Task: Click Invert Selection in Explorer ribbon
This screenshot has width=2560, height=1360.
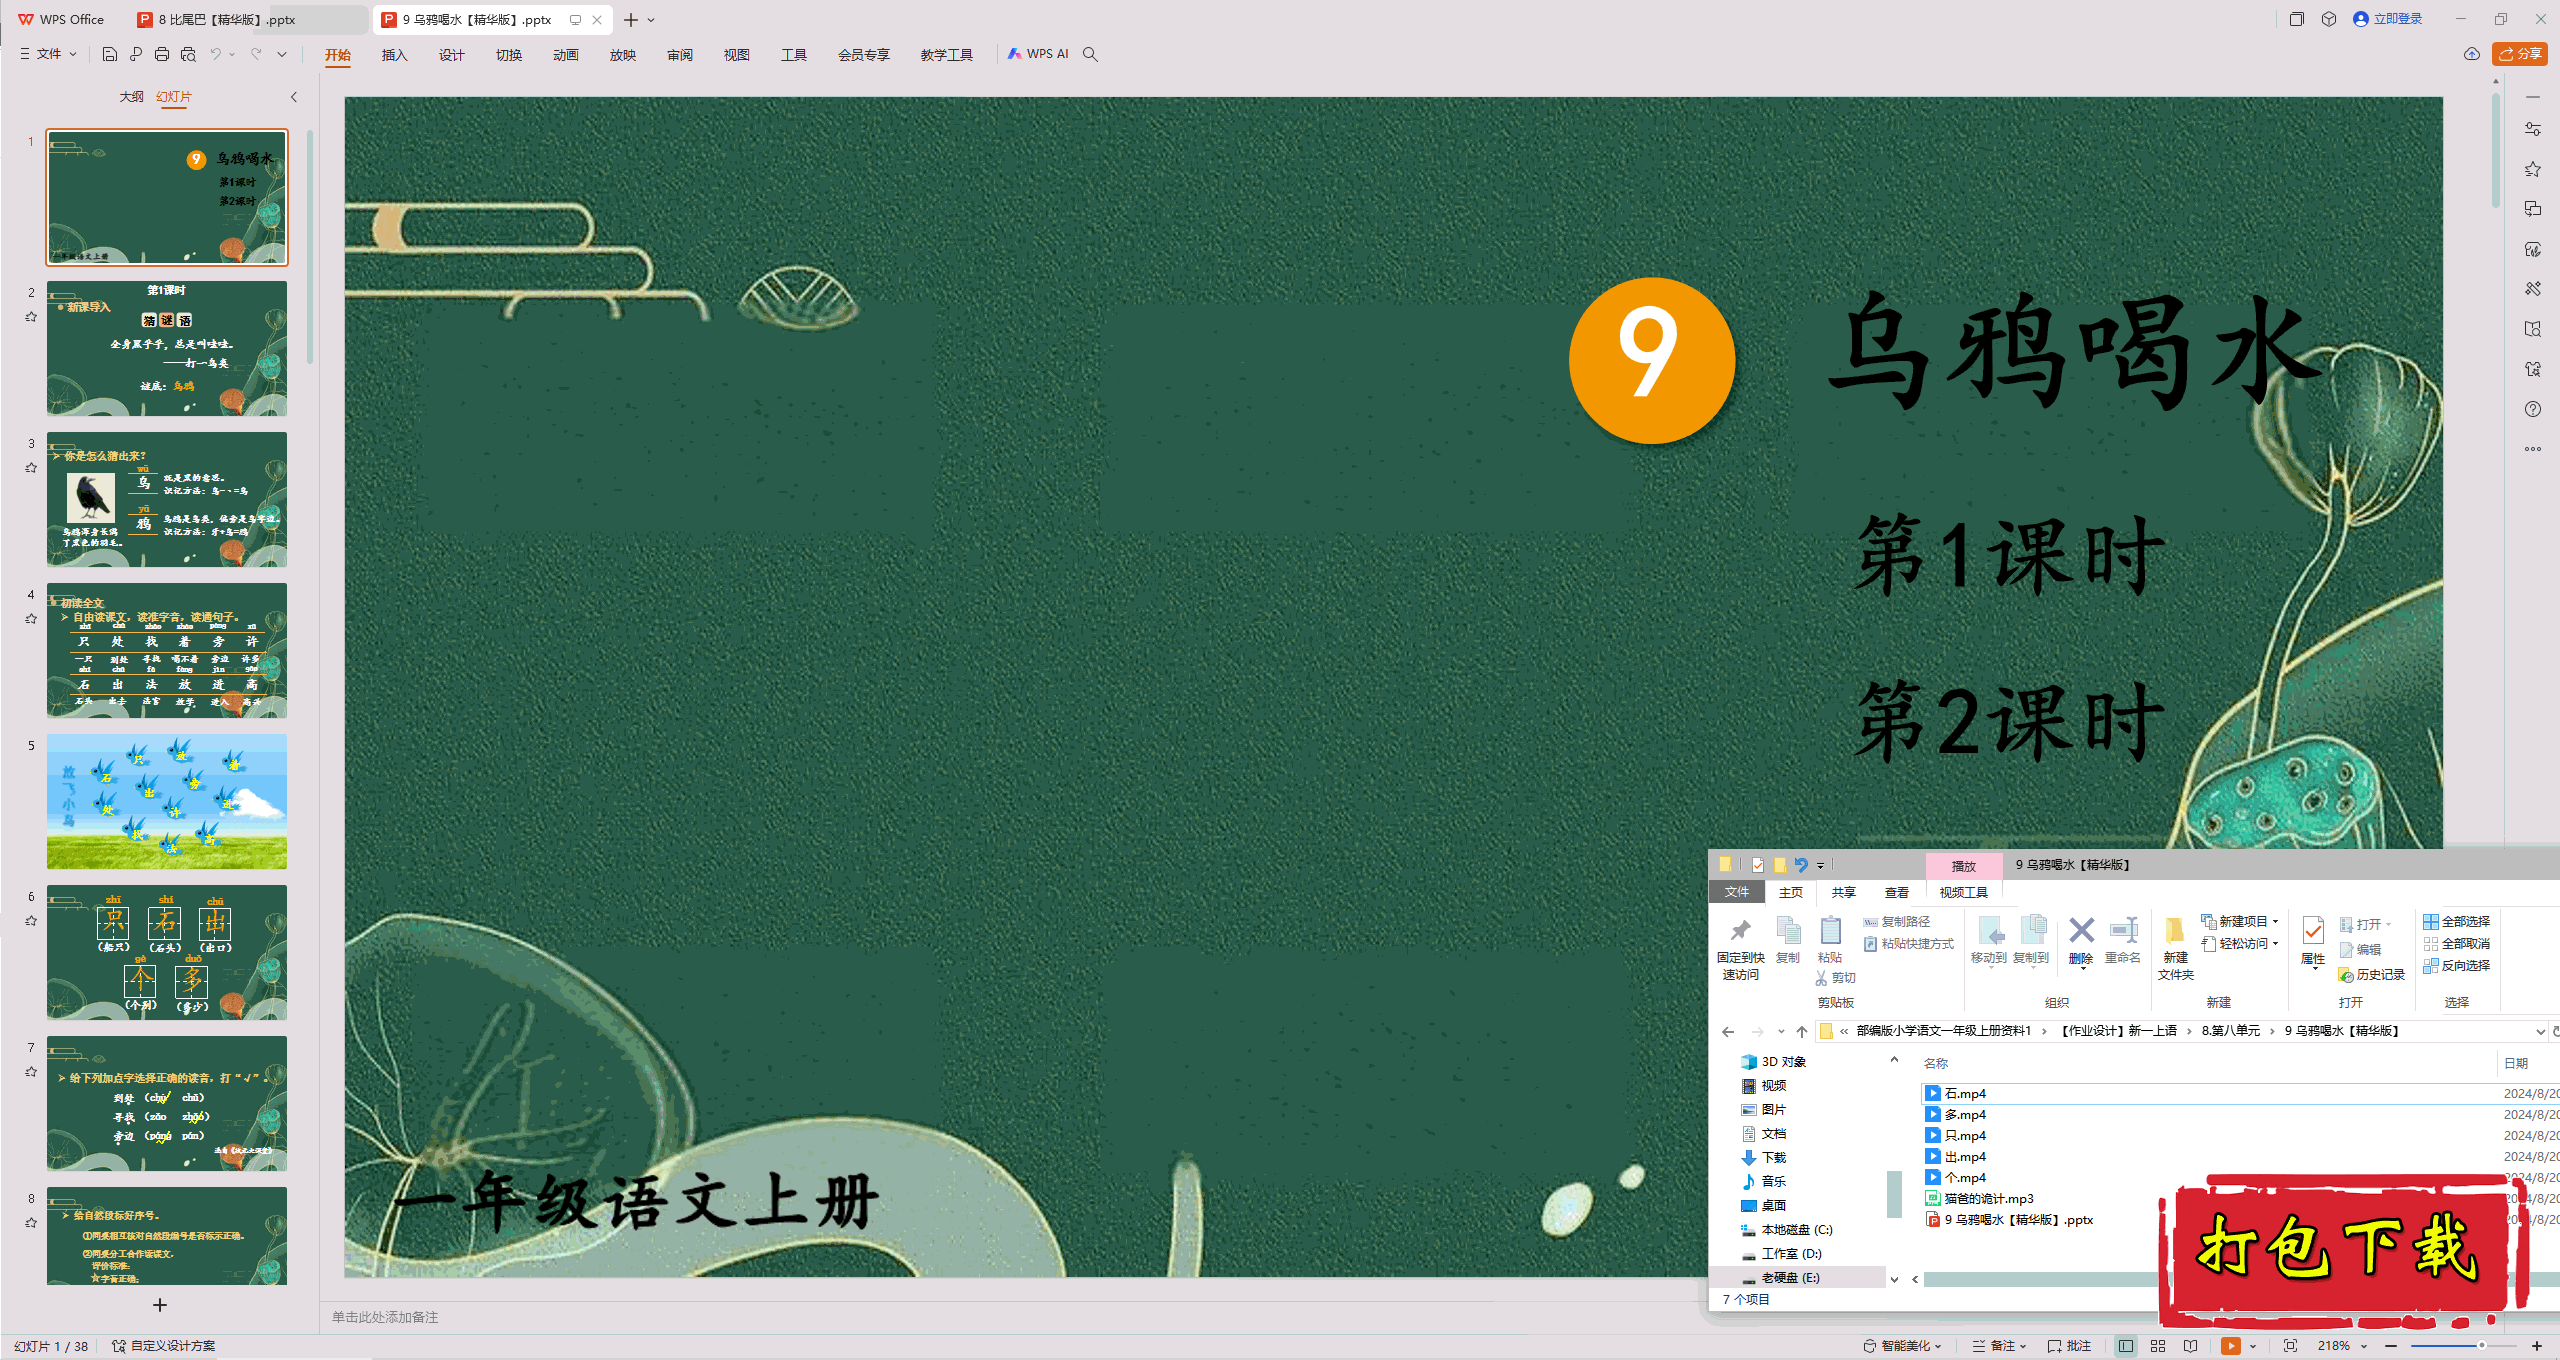Action: point(2457,966)
